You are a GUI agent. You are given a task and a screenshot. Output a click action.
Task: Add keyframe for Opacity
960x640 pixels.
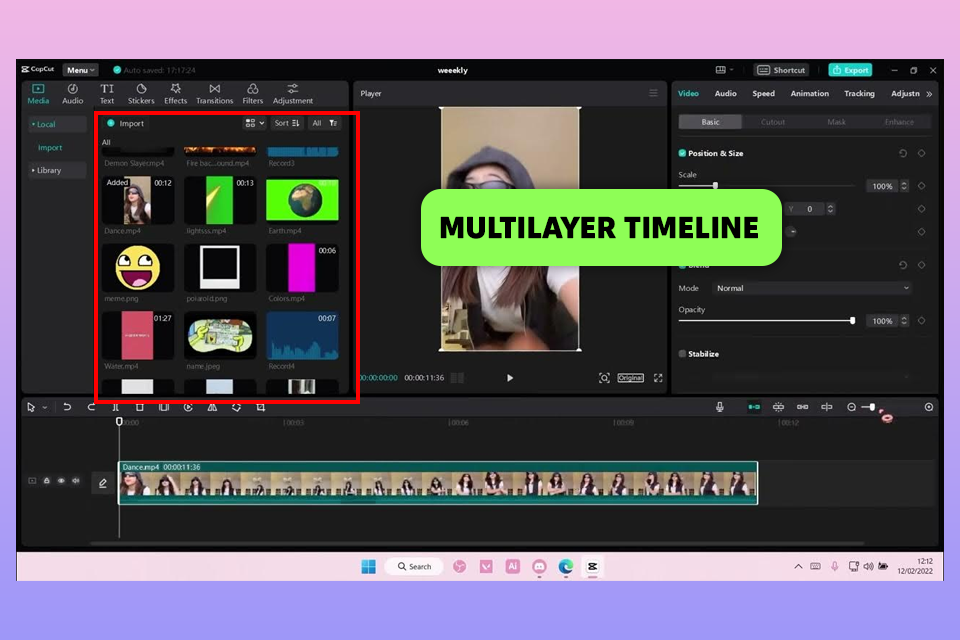(x=921, y=320)
